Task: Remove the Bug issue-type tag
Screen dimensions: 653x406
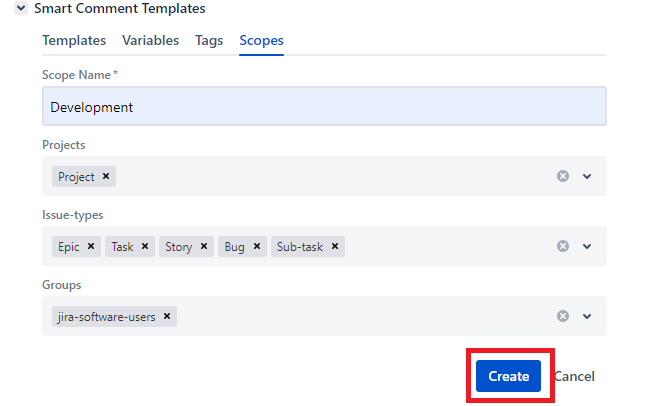Action: coord(256,247)
